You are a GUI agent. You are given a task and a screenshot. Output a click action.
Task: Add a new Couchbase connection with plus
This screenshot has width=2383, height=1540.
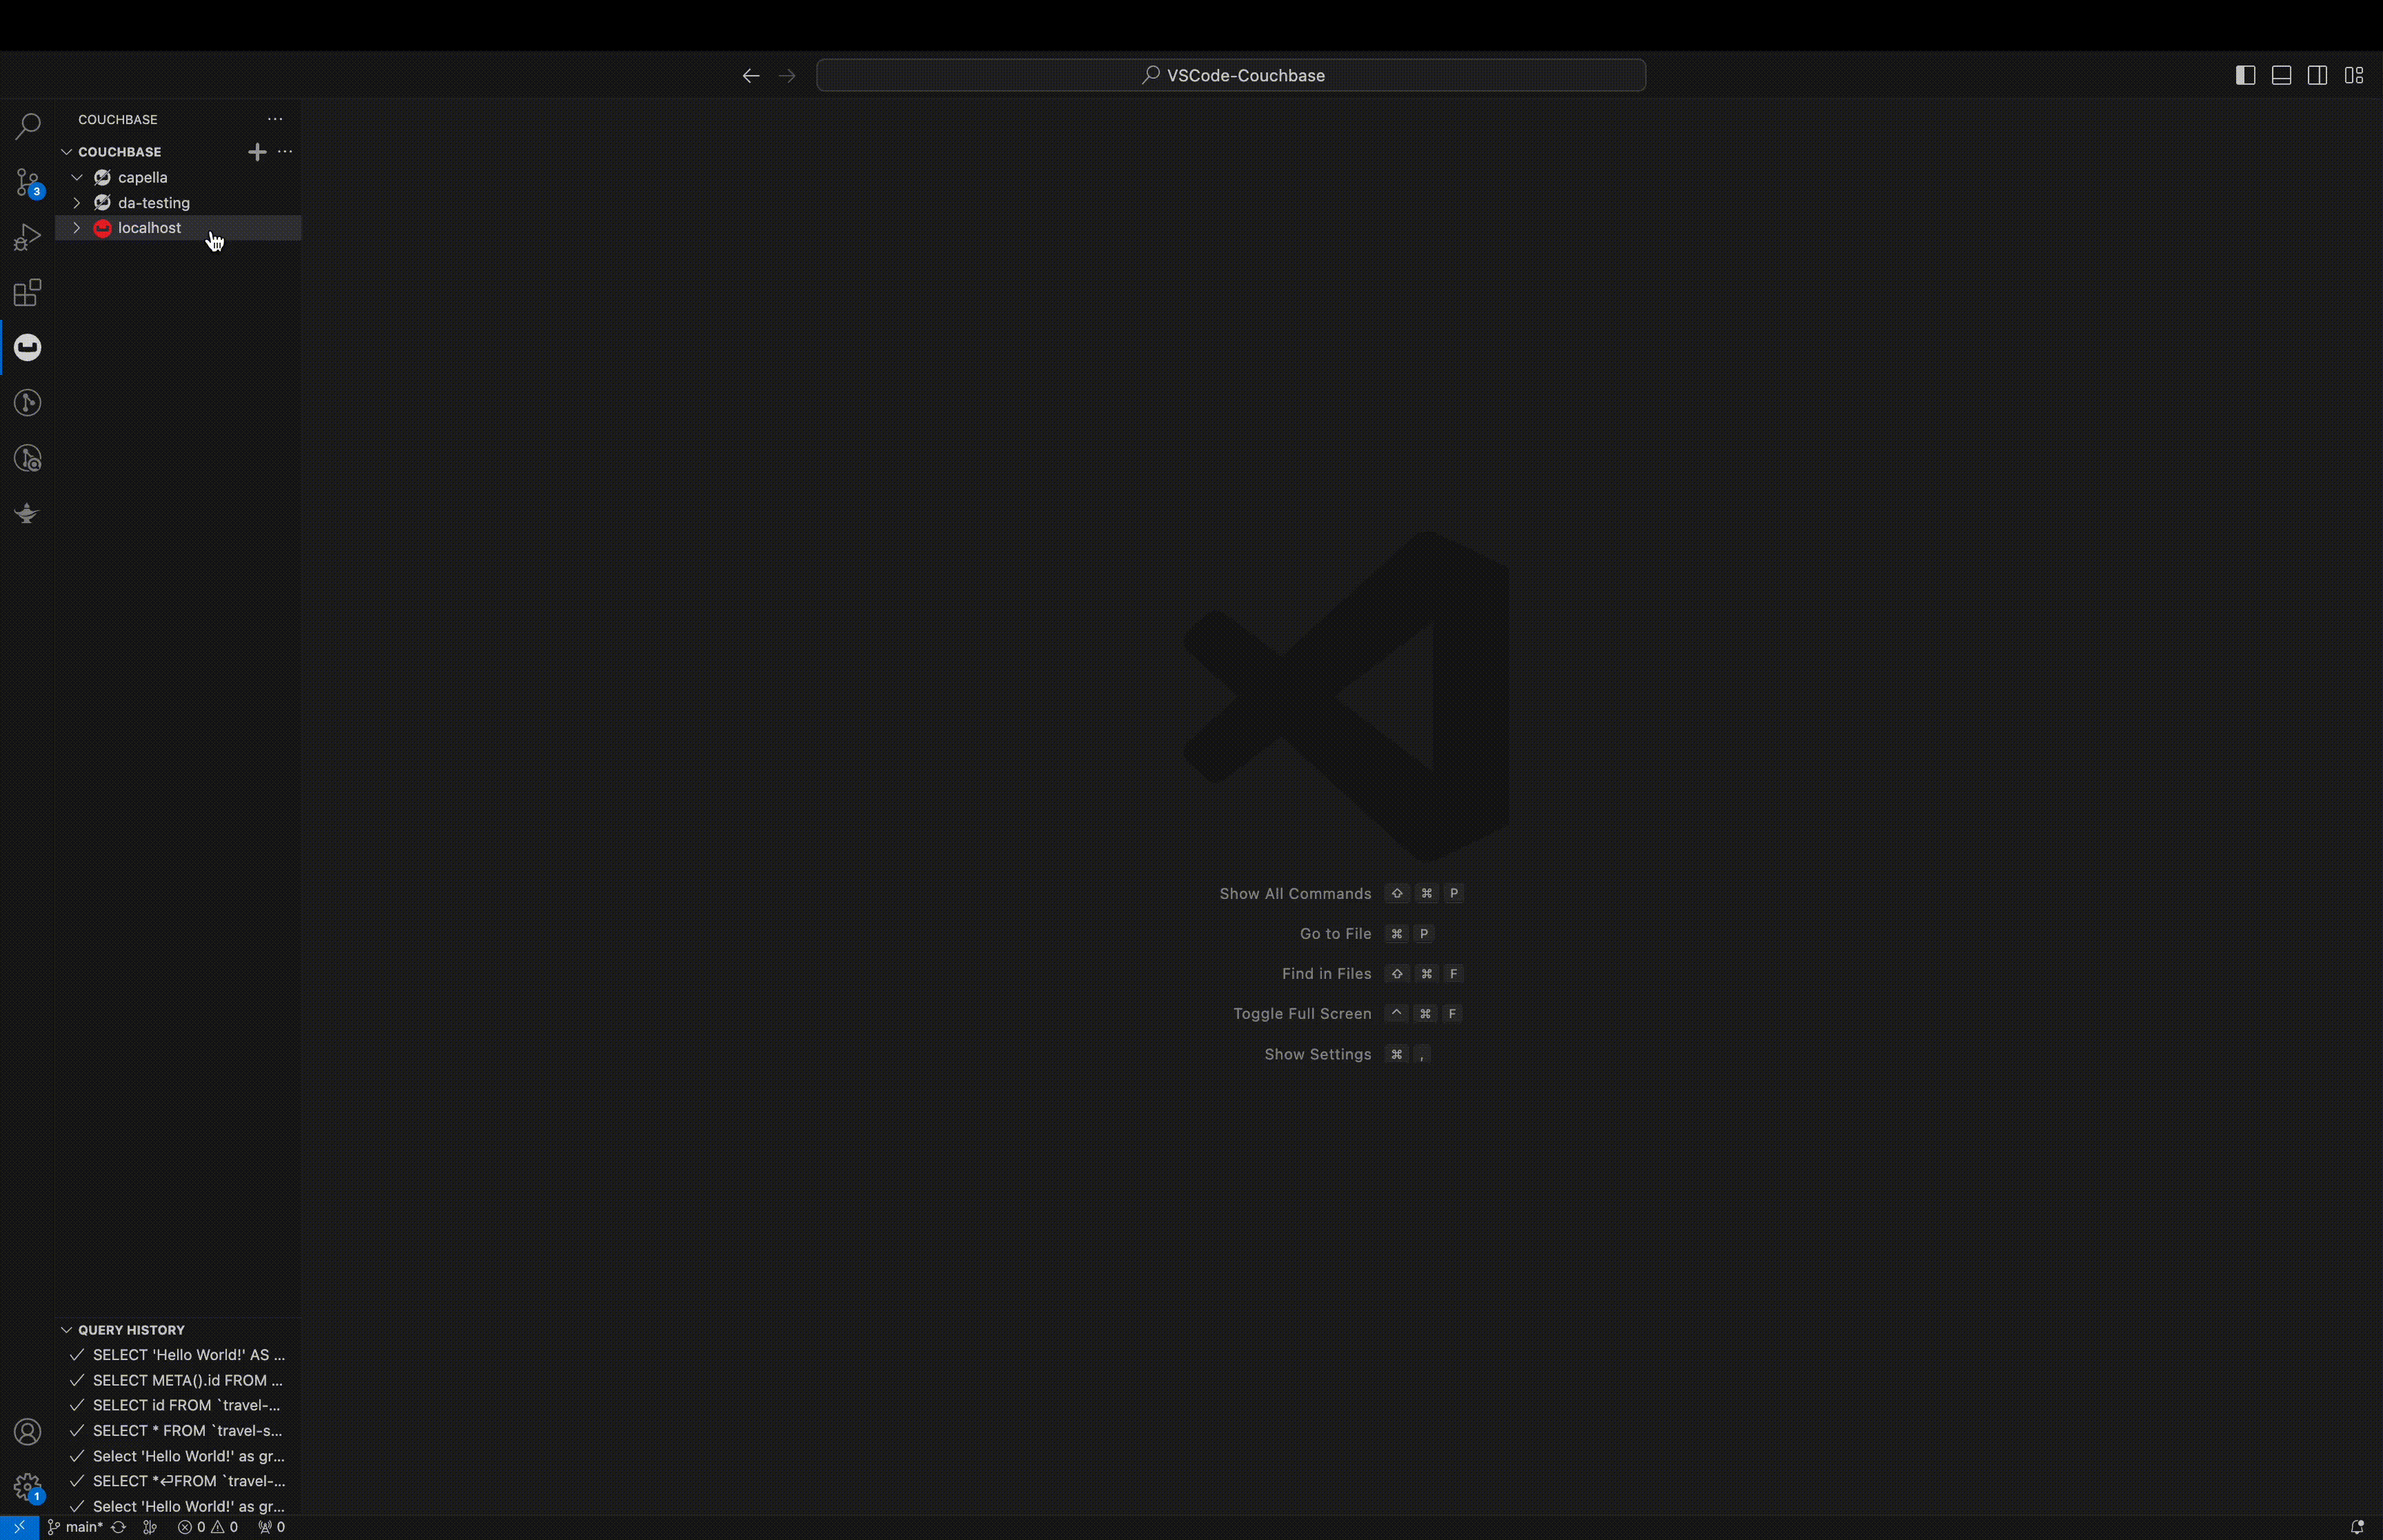[x=257, y=151]
